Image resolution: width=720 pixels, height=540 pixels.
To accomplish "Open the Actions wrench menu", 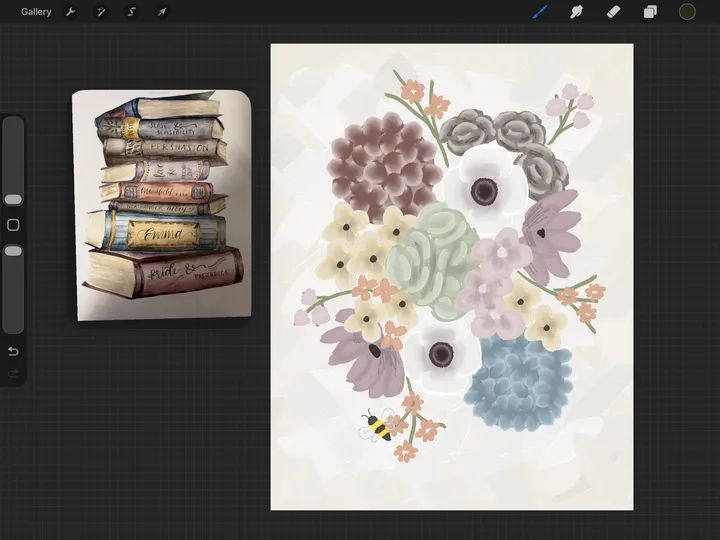I will pyautogui.click(x=70, y=12).
